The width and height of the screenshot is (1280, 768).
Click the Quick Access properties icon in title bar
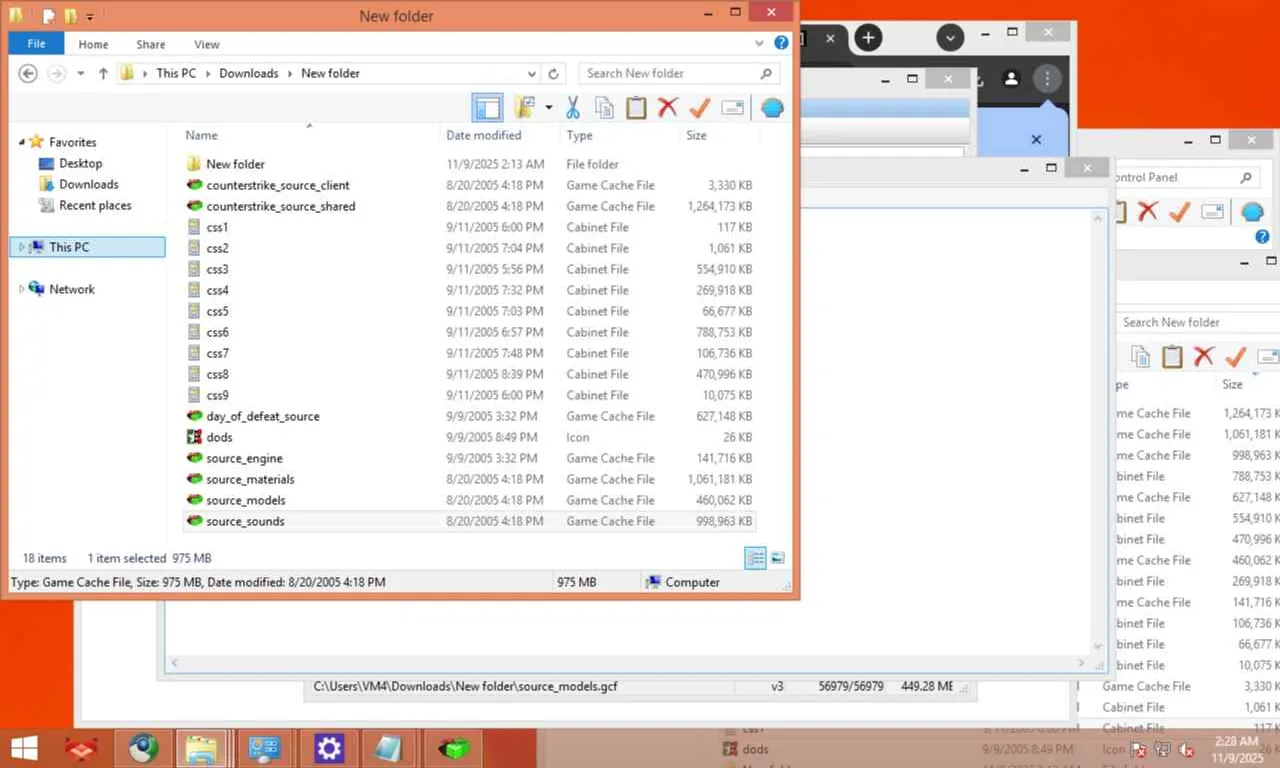49,16
